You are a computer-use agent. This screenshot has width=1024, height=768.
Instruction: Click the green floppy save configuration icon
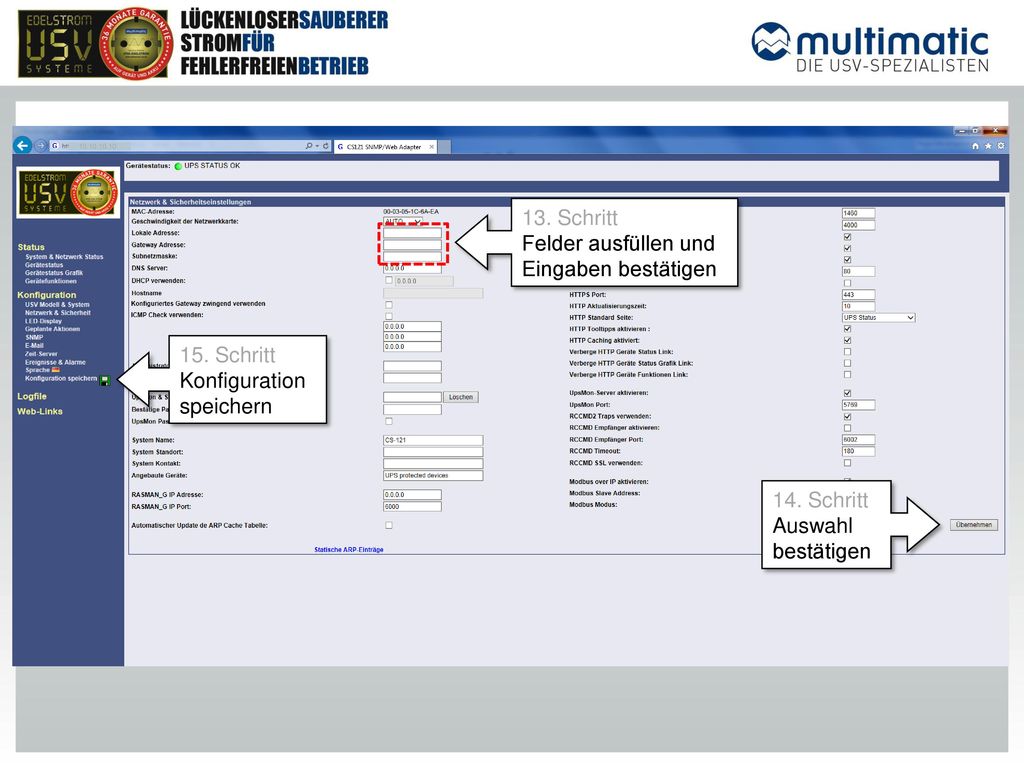(x=104, y=381)
